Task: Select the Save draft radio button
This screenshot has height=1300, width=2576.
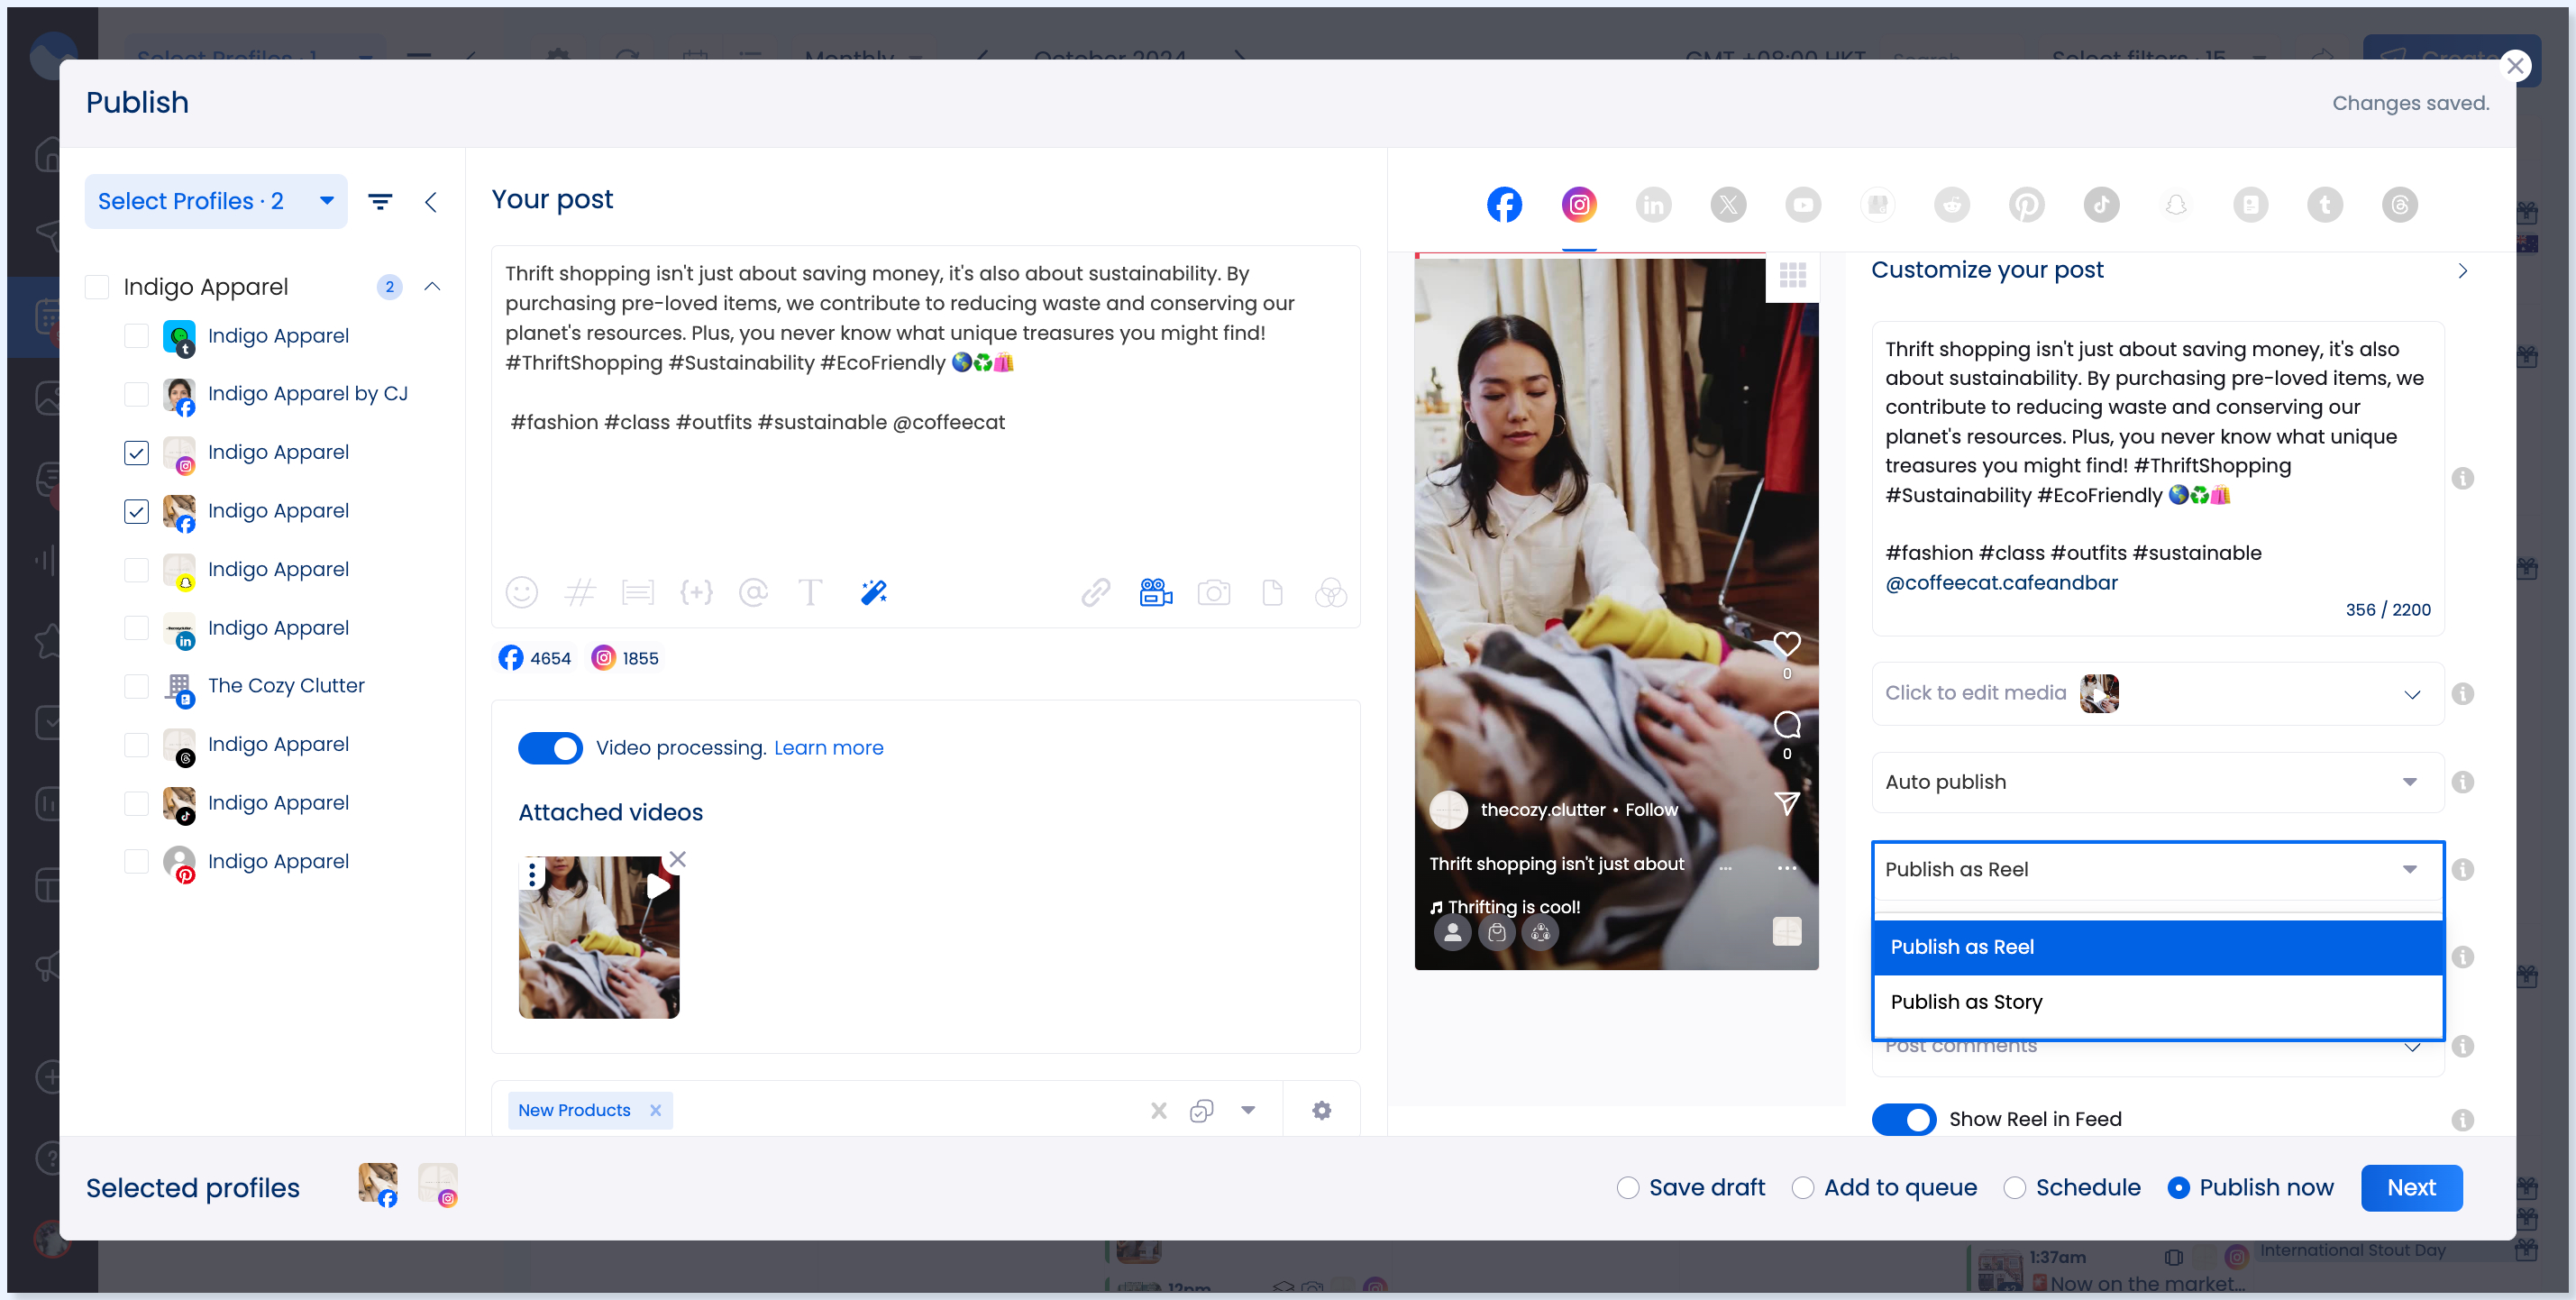Action: [x=1627, y=1188]
